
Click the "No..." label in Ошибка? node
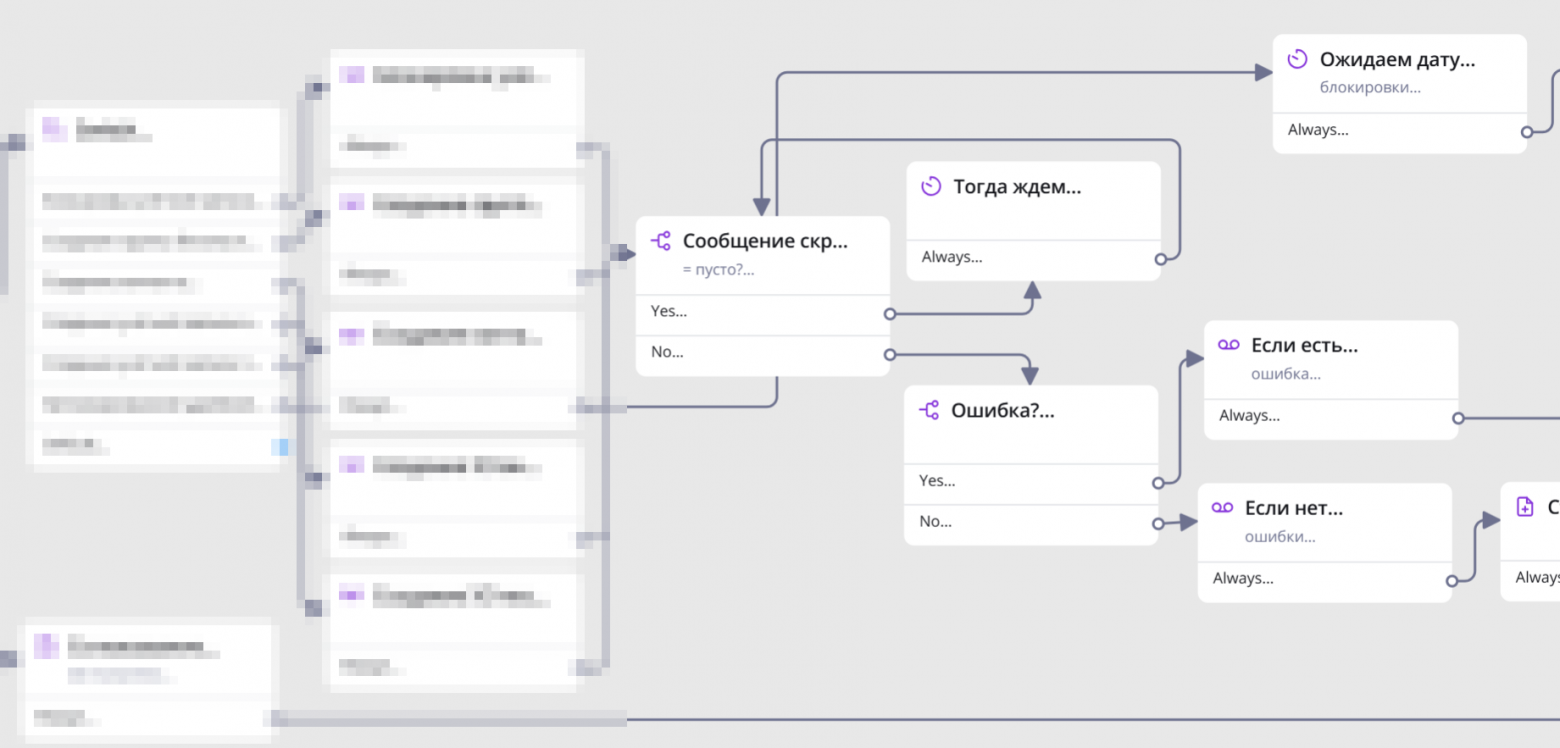(935, 521)
